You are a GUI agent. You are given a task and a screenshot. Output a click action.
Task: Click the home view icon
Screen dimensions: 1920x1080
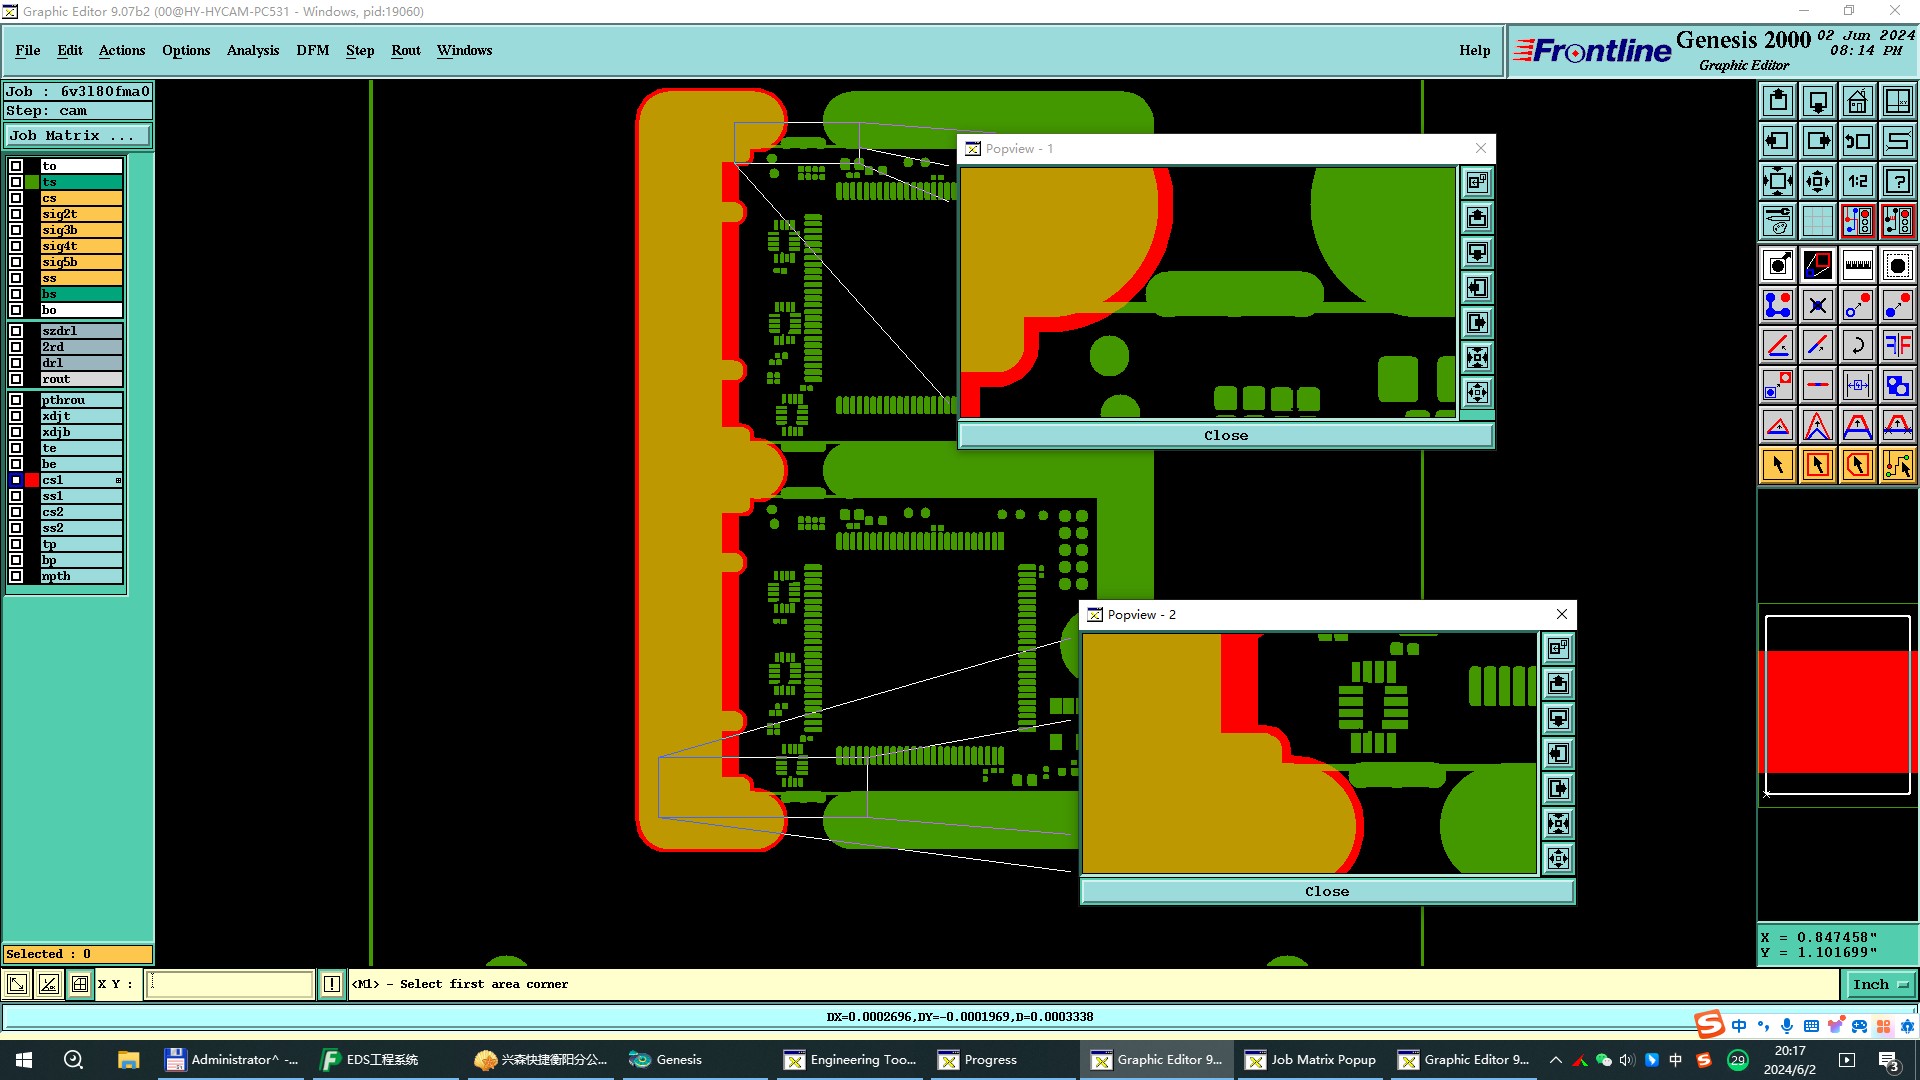(1857, 101)
